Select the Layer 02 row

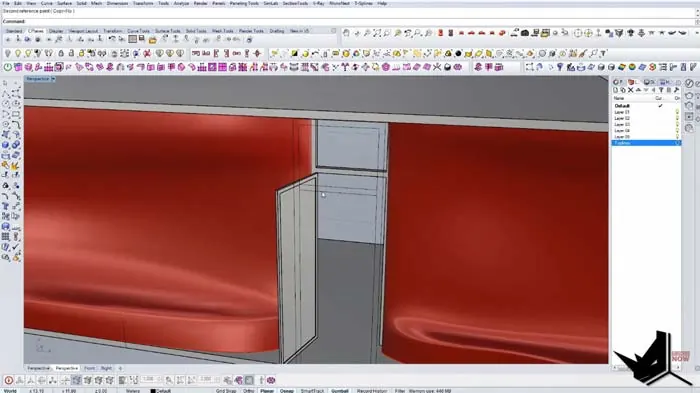pyautogui.click(x=646, y=118)
